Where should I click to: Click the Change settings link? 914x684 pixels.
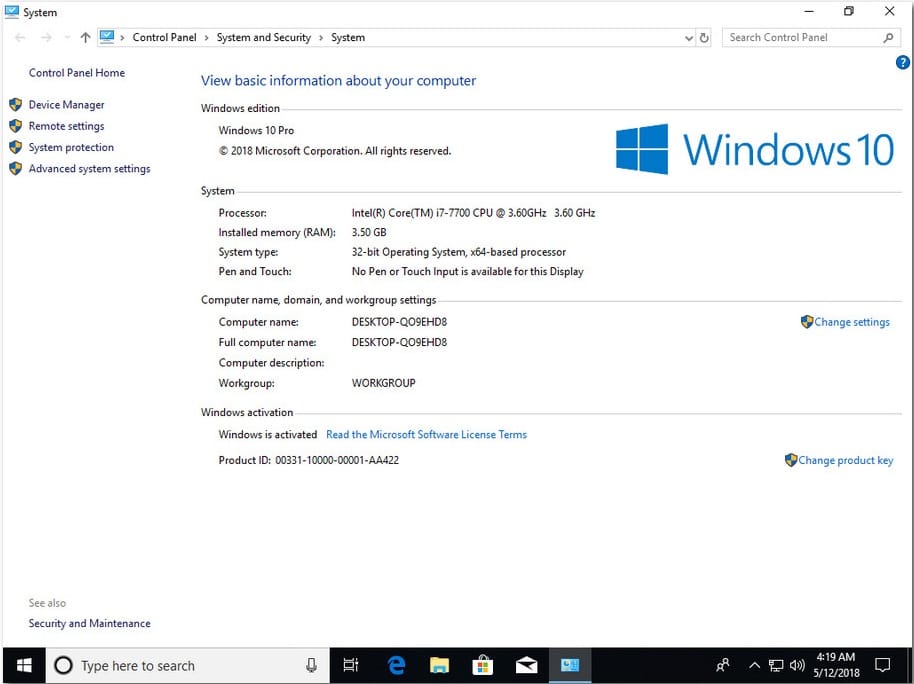[852, 322]
